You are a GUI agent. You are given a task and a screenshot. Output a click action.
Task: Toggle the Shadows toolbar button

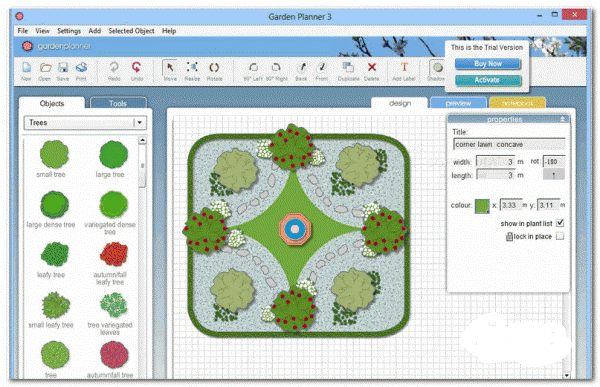click(x=437, y=68)
